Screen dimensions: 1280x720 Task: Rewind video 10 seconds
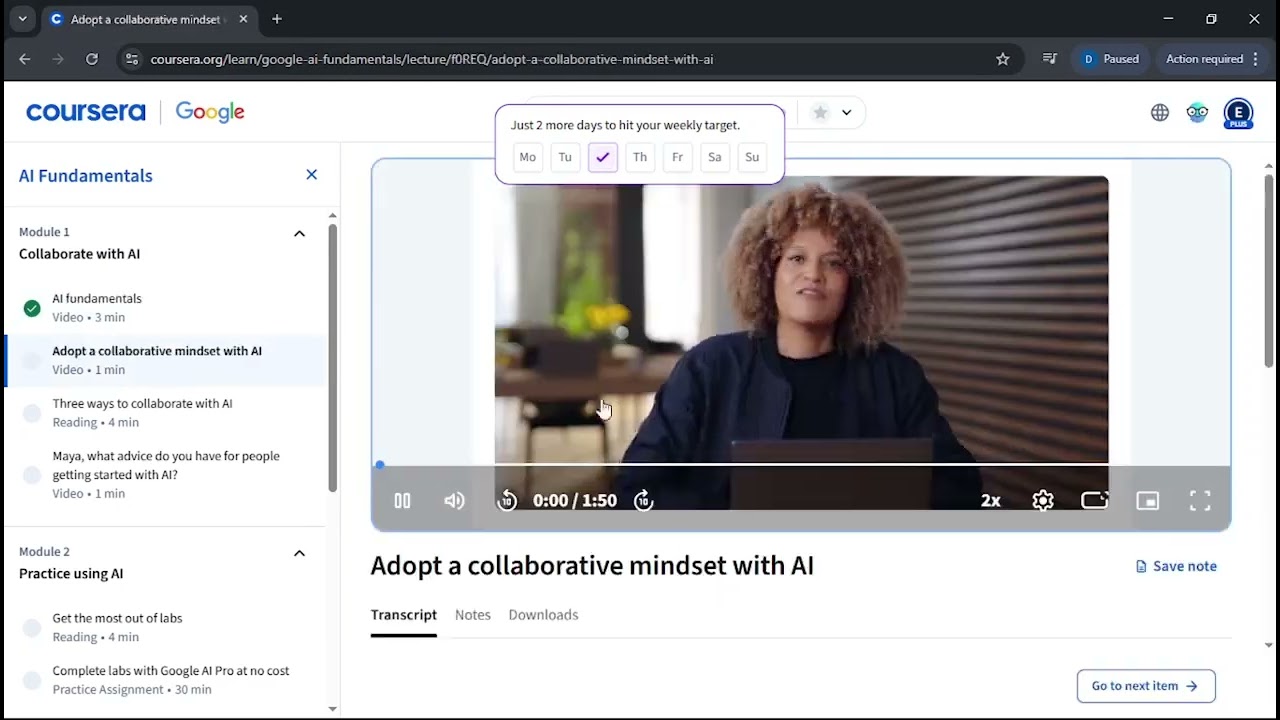[507, 500]
